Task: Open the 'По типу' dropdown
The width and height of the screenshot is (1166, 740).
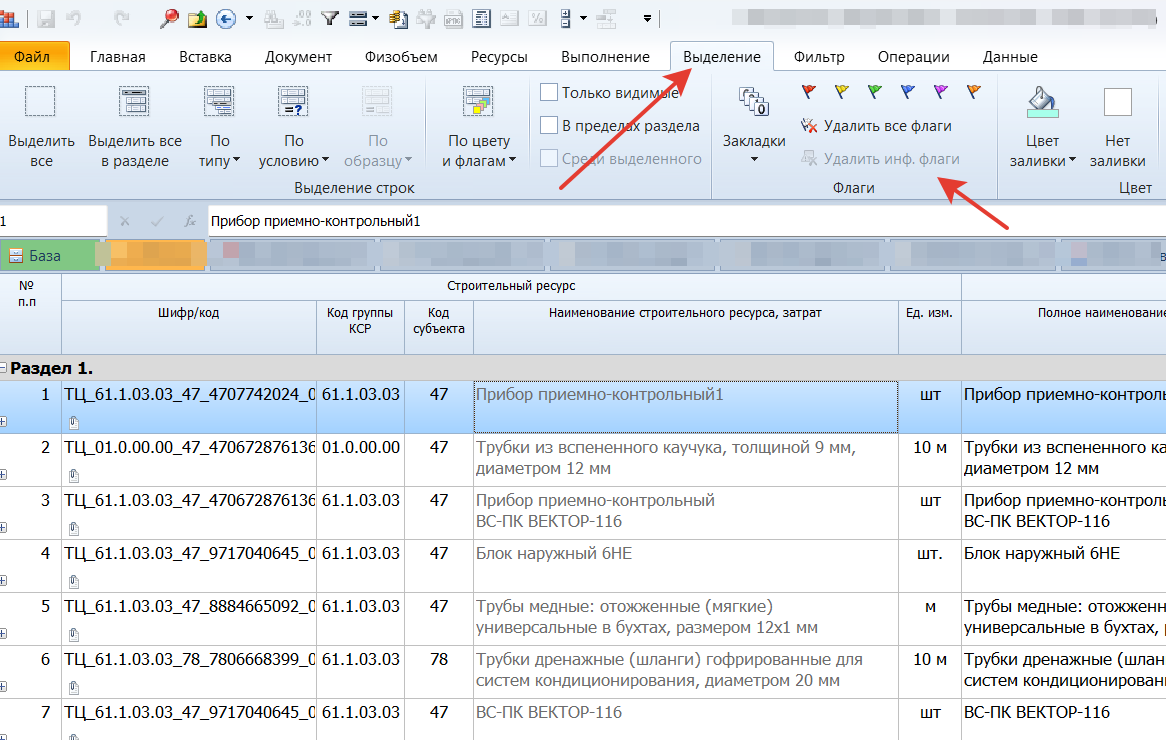Action: 220,150
